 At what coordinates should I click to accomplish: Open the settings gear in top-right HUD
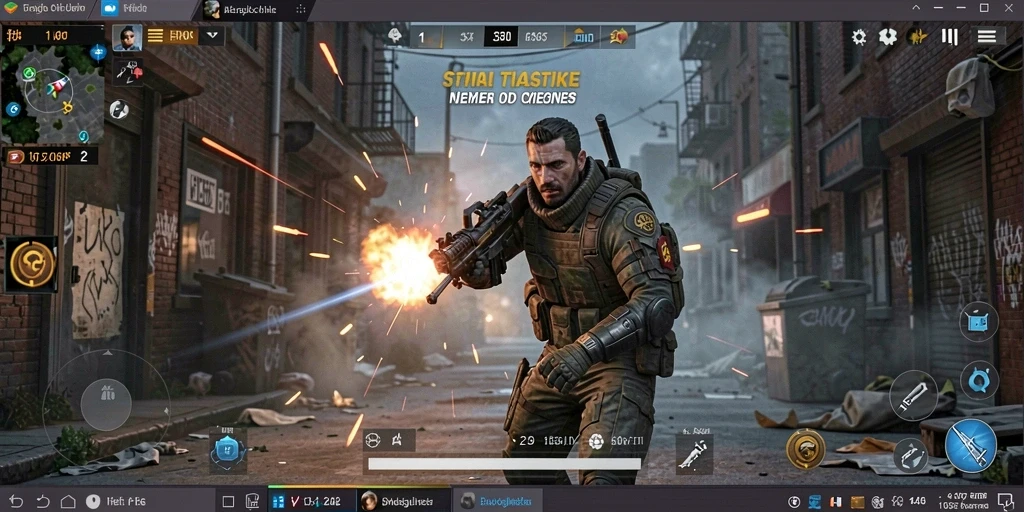859,37
